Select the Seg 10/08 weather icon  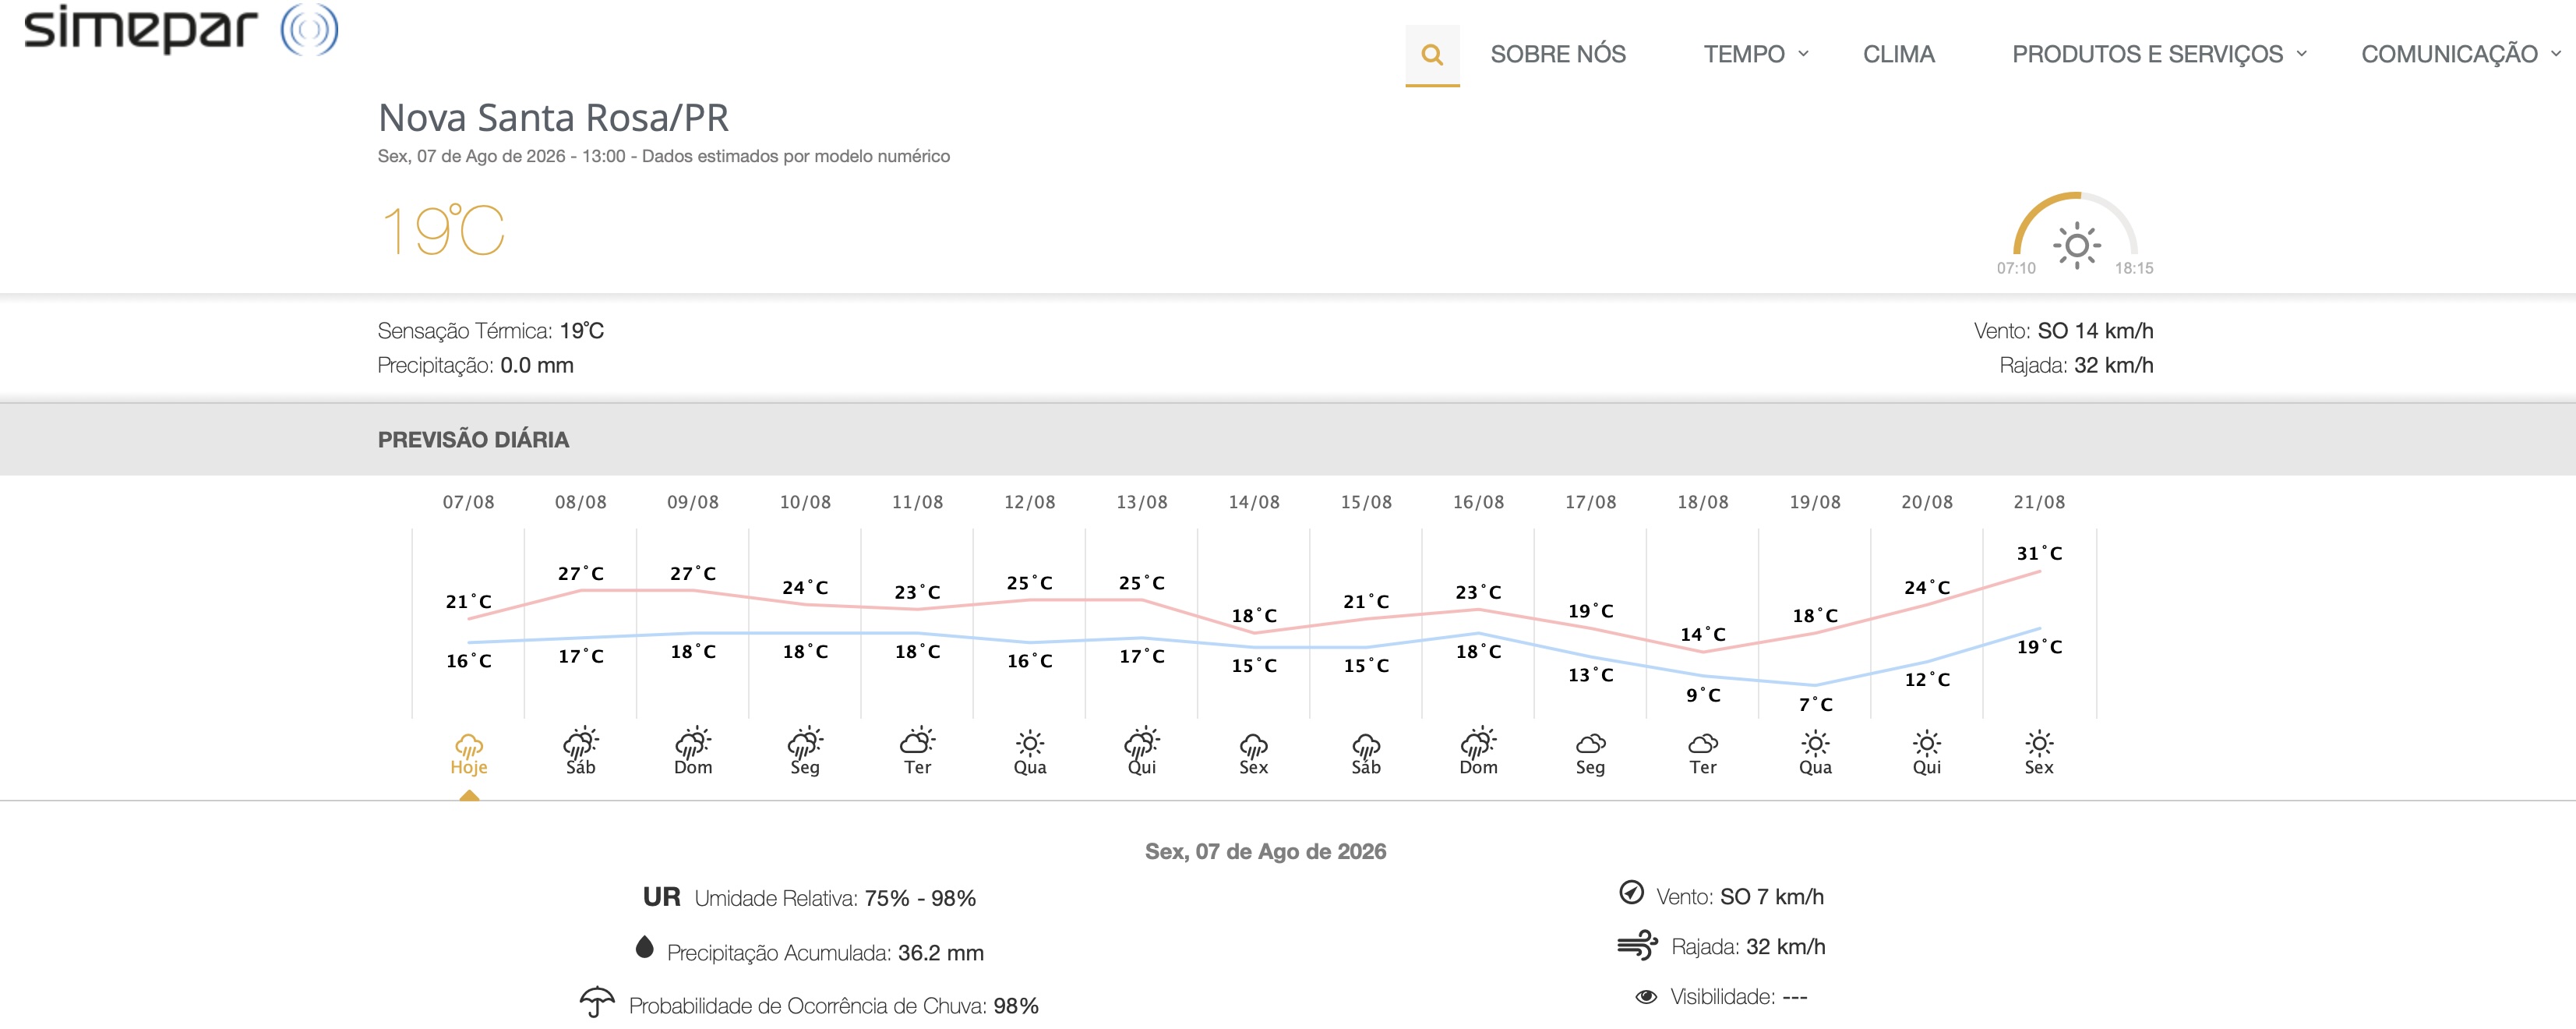coord(805,743)
